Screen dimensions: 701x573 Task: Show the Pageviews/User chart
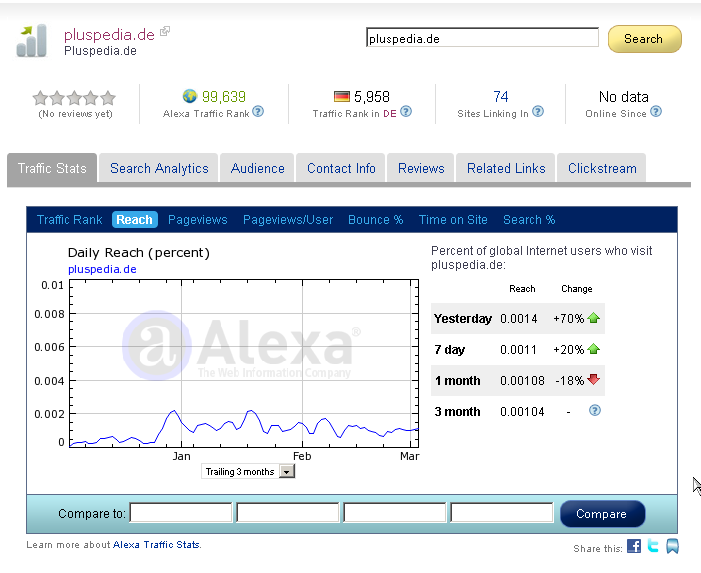point(288,219)
